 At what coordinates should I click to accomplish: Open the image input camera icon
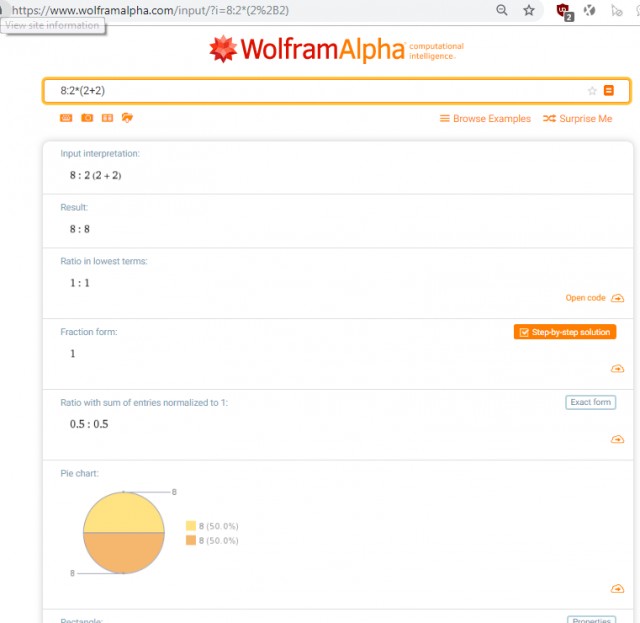pyautogui.click(x=87, y=118)
